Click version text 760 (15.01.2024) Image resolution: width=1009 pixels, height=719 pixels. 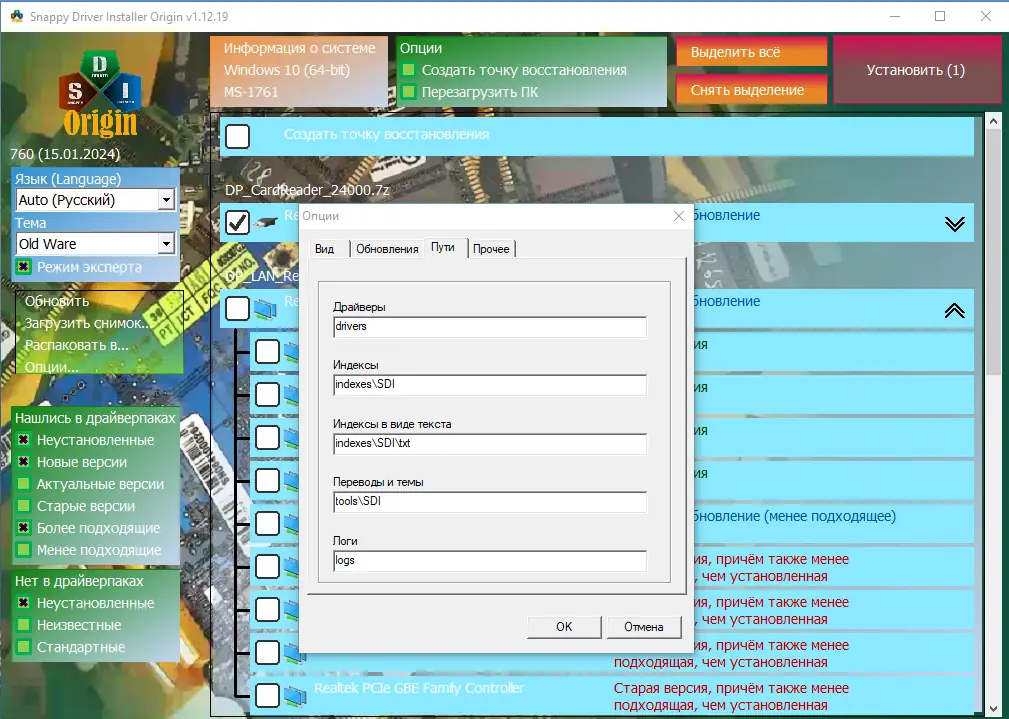(65, 154)
